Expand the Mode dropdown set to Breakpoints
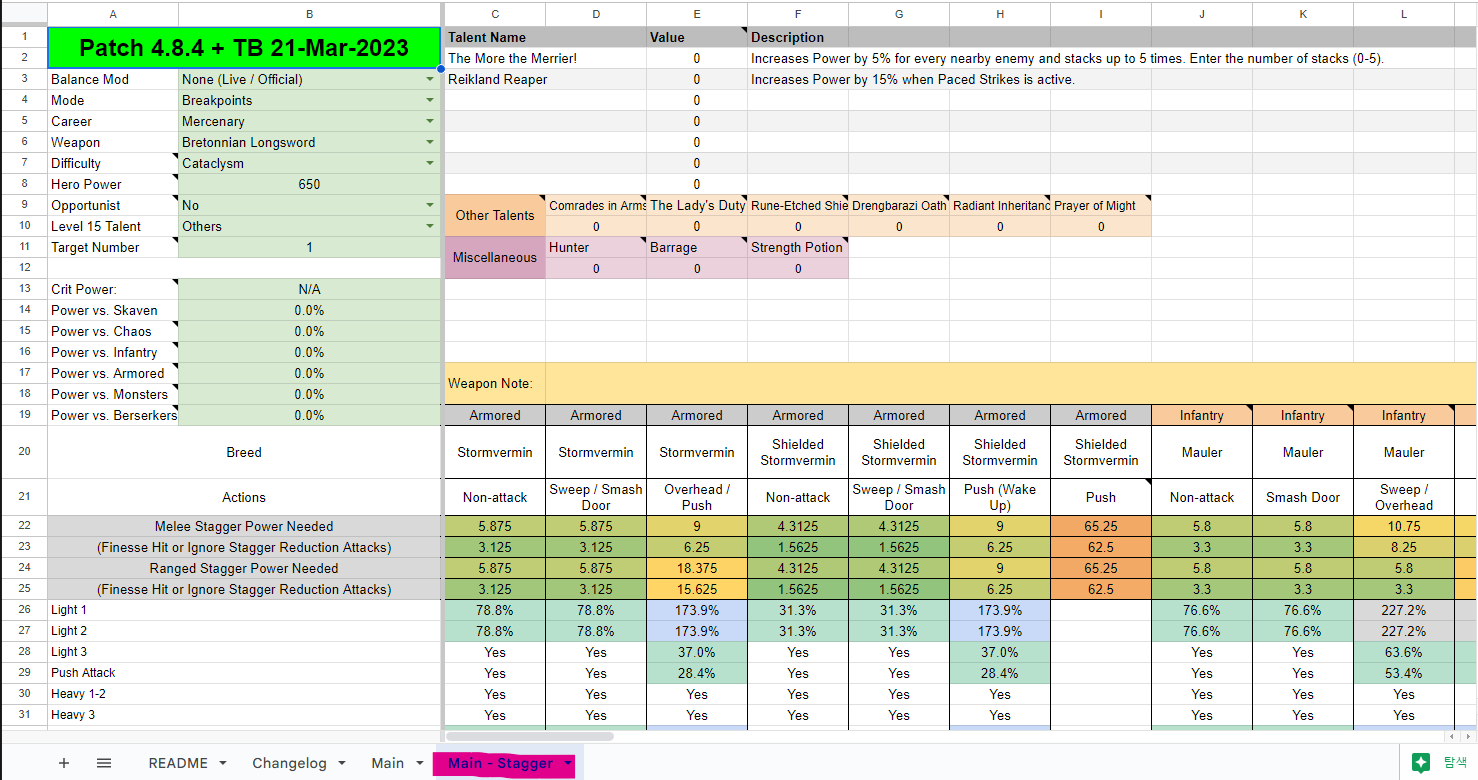Viewport: 1478px width, 780px height. [x=430, y=100]
